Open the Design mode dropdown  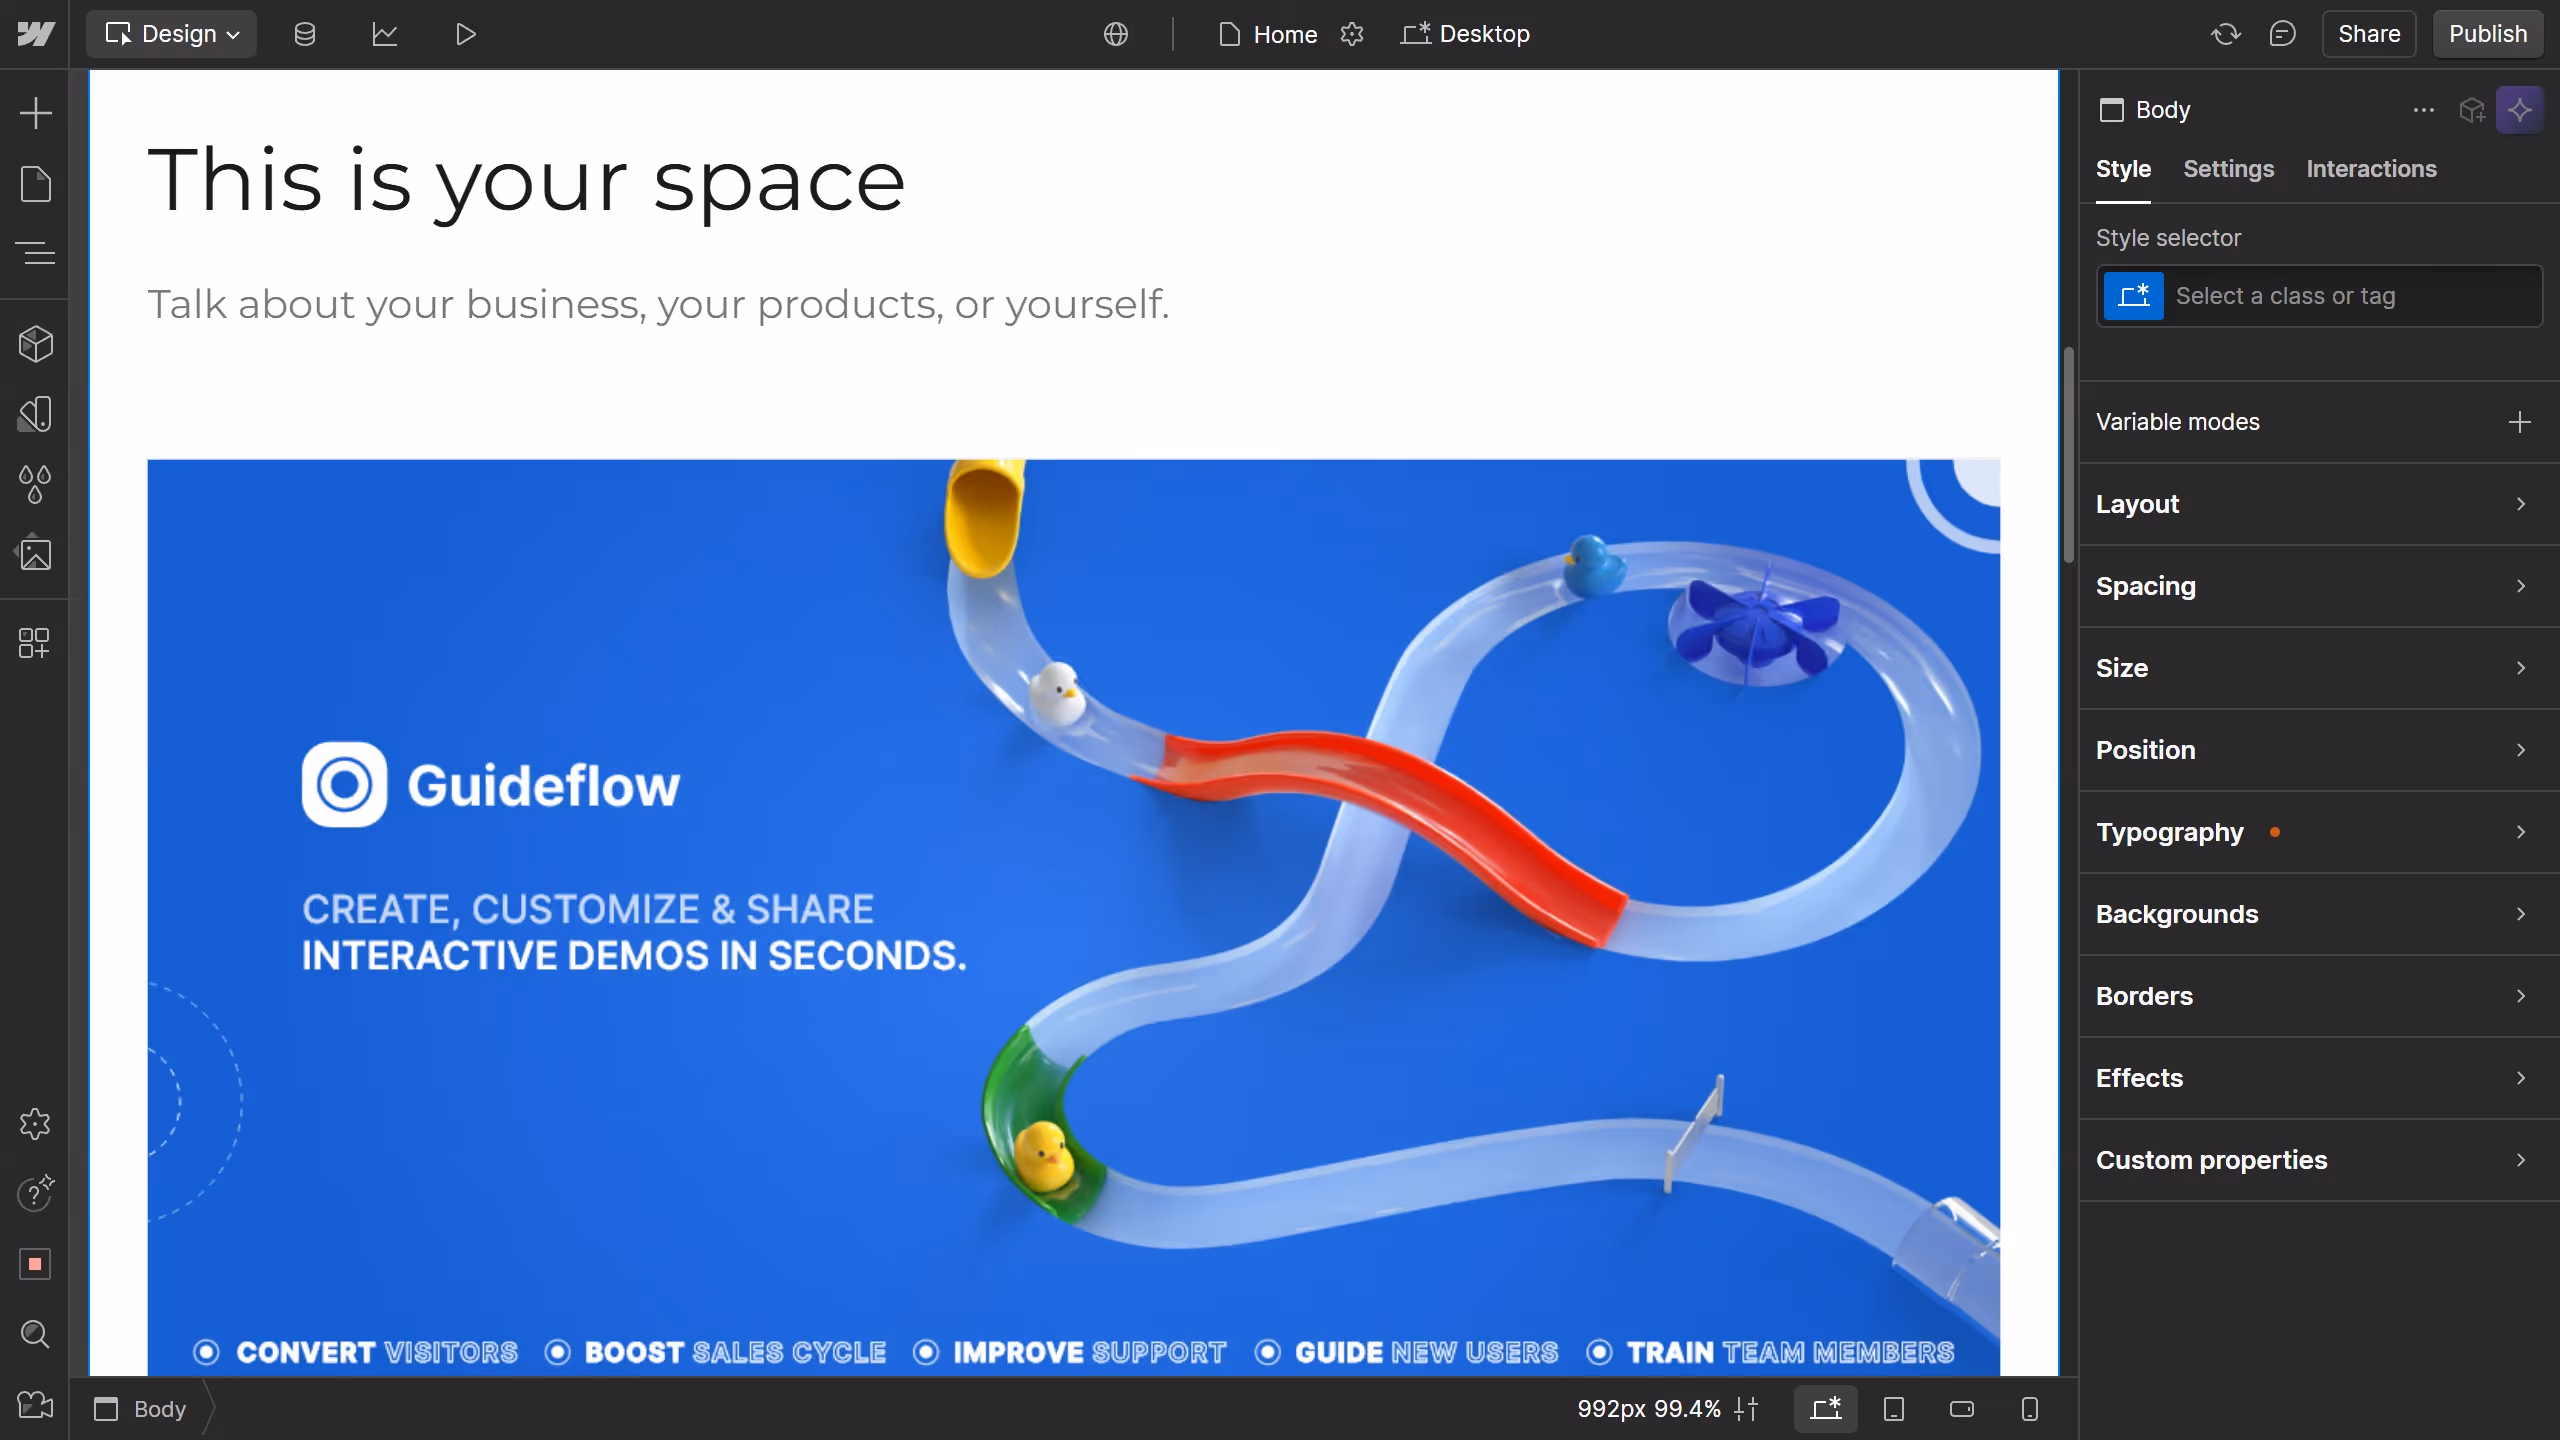[171, 33]
